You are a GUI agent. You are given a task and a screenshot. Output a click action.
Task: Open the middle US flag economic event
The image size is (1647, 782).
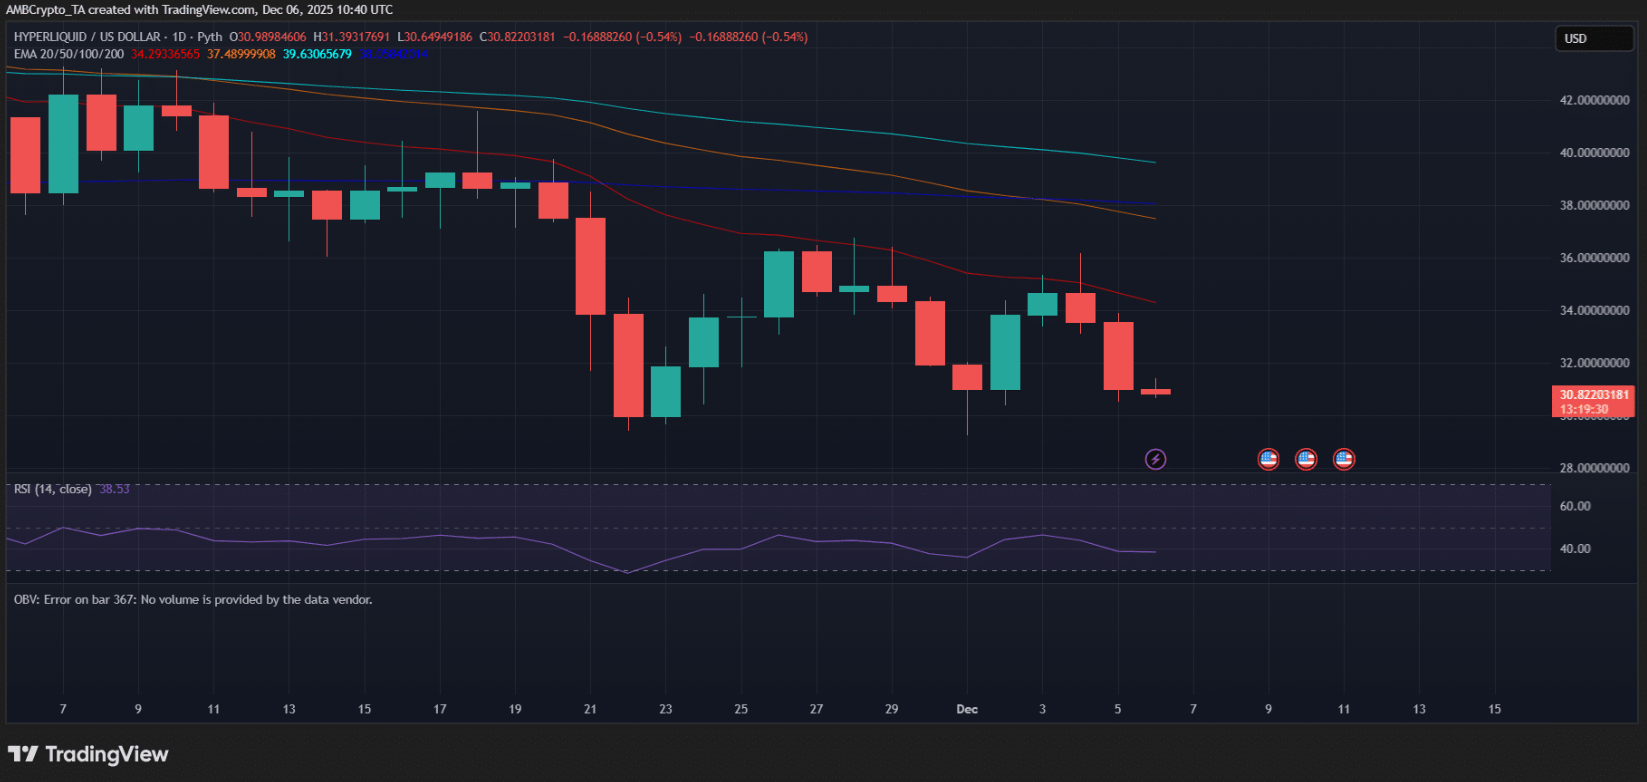click(1306, 459)
